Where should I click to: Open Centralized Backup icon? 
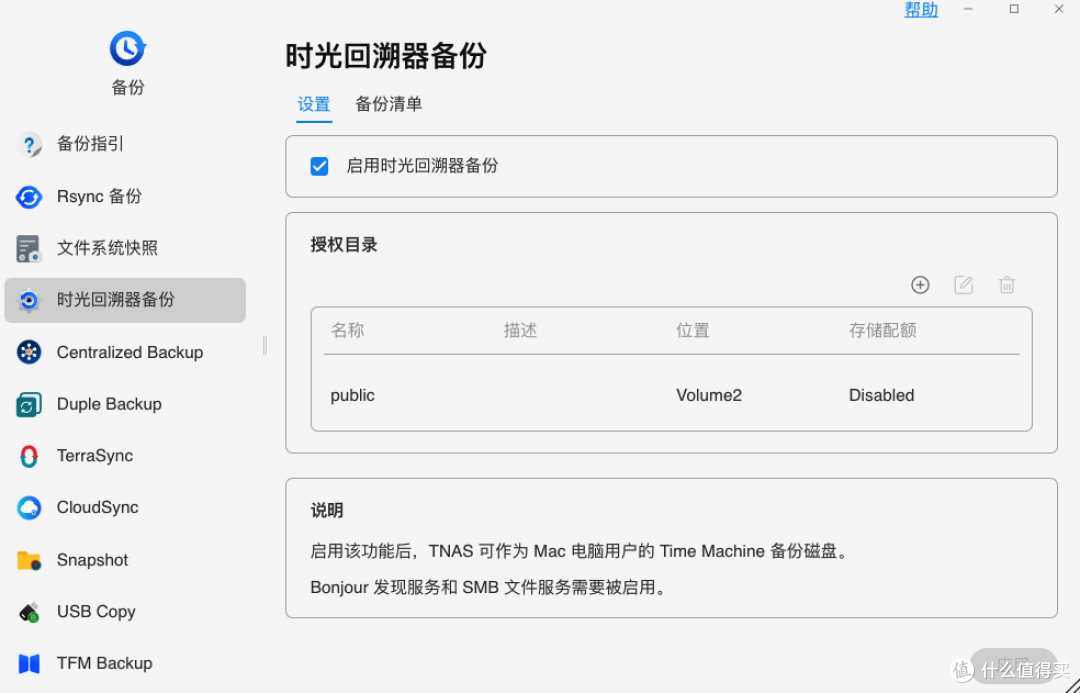(29, 353)
